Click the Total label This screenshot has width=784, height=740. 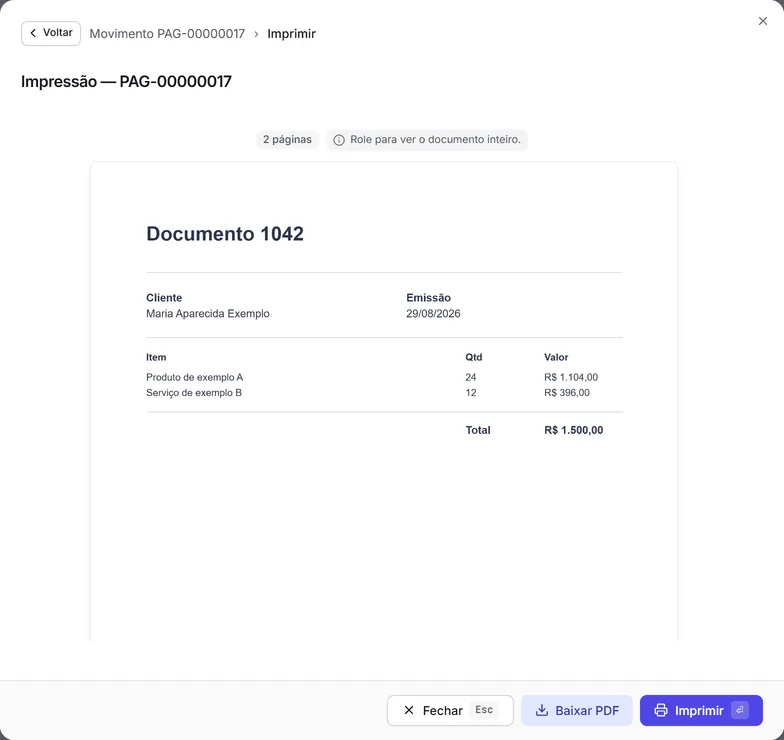[x=478, y=430]
